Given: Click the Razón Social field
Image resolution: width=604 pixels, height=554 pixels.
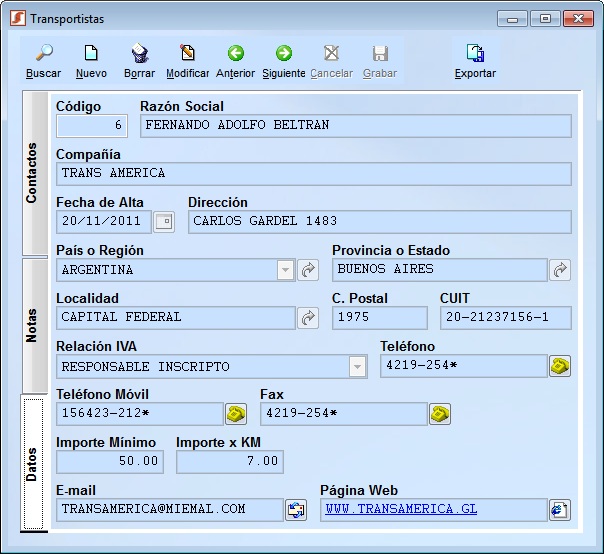Looking at the screenshot, I should (356, 126).
